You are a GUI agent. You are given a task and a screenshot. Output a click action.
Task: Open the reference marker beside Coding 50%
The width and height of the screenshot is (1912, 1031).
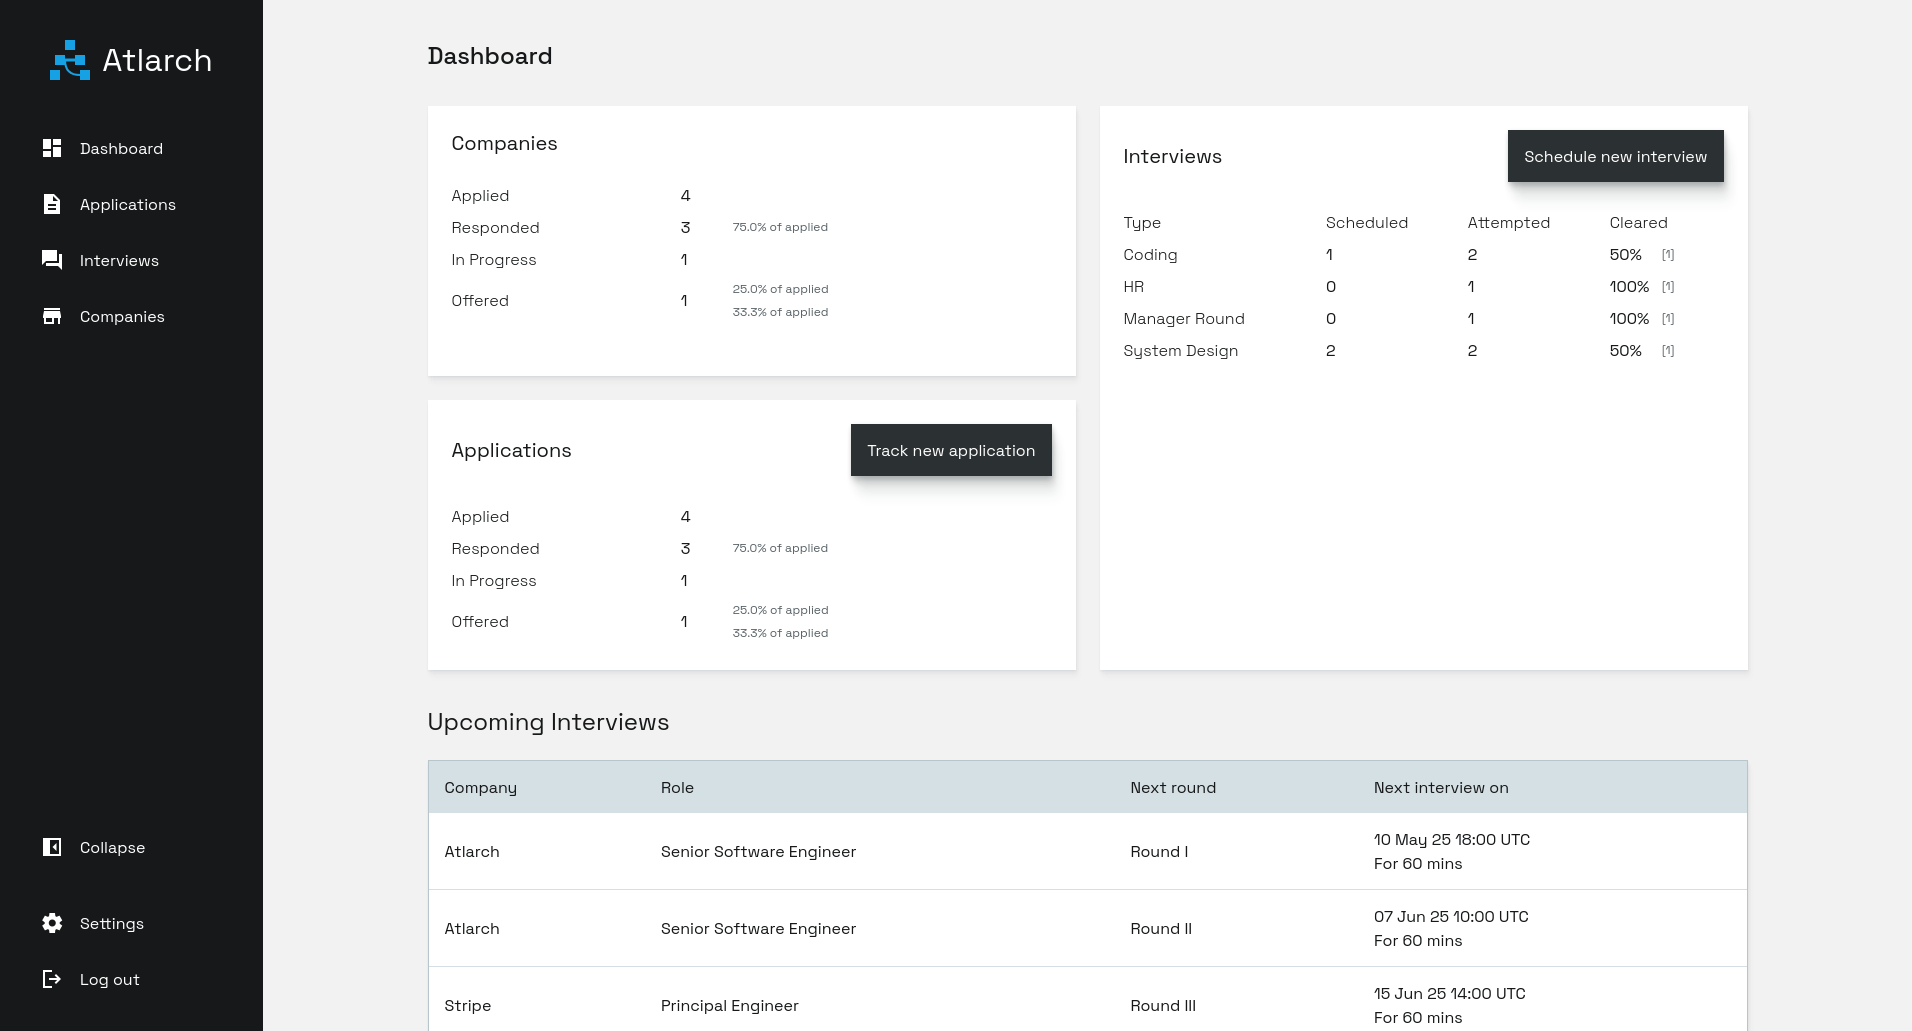tap(1668, 254)
